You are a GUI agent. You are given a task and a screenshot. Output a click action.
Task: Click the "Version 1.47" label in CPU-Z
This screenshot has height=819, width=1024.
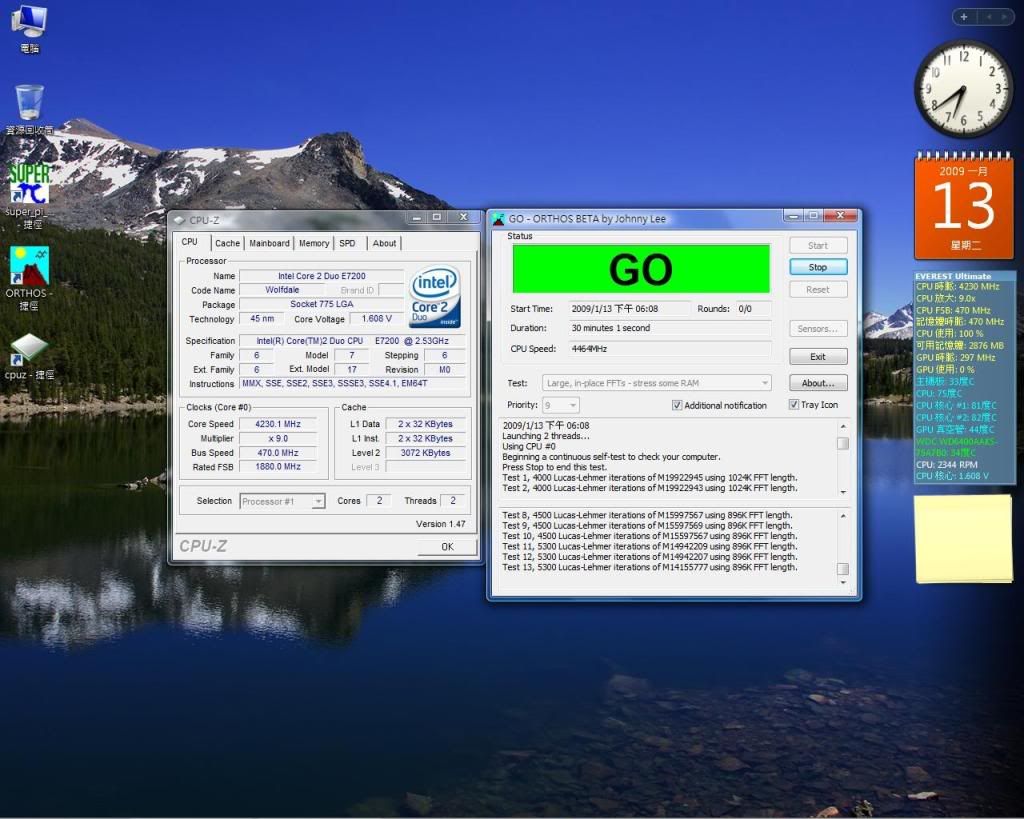pos(441,524)
